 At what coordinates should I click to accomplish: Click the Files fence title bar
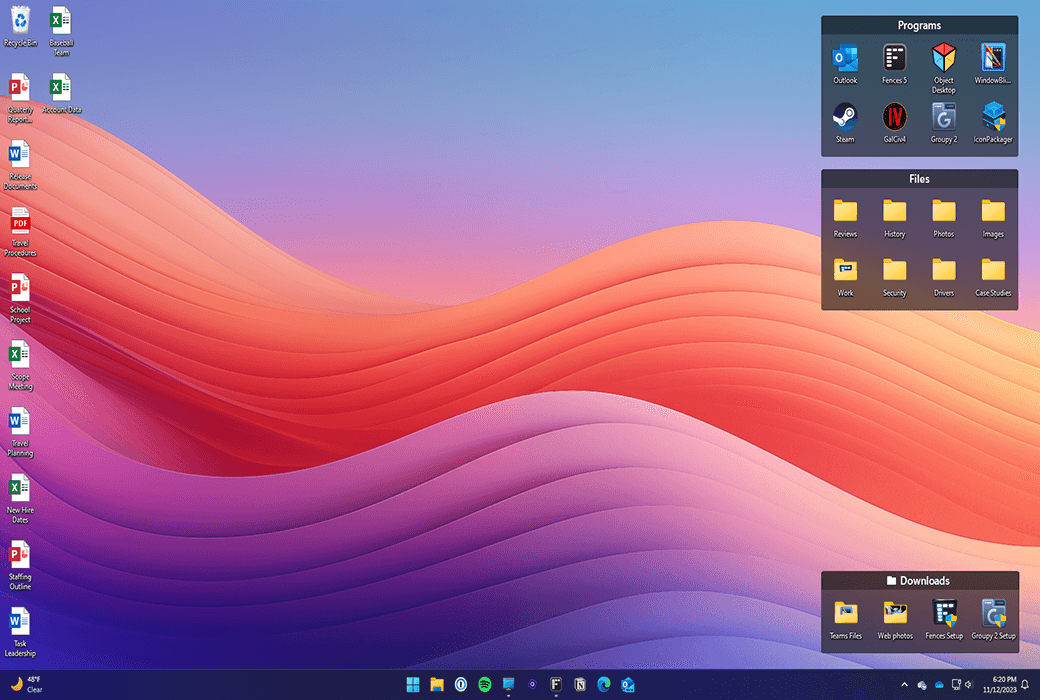click(x=919, y=179)
